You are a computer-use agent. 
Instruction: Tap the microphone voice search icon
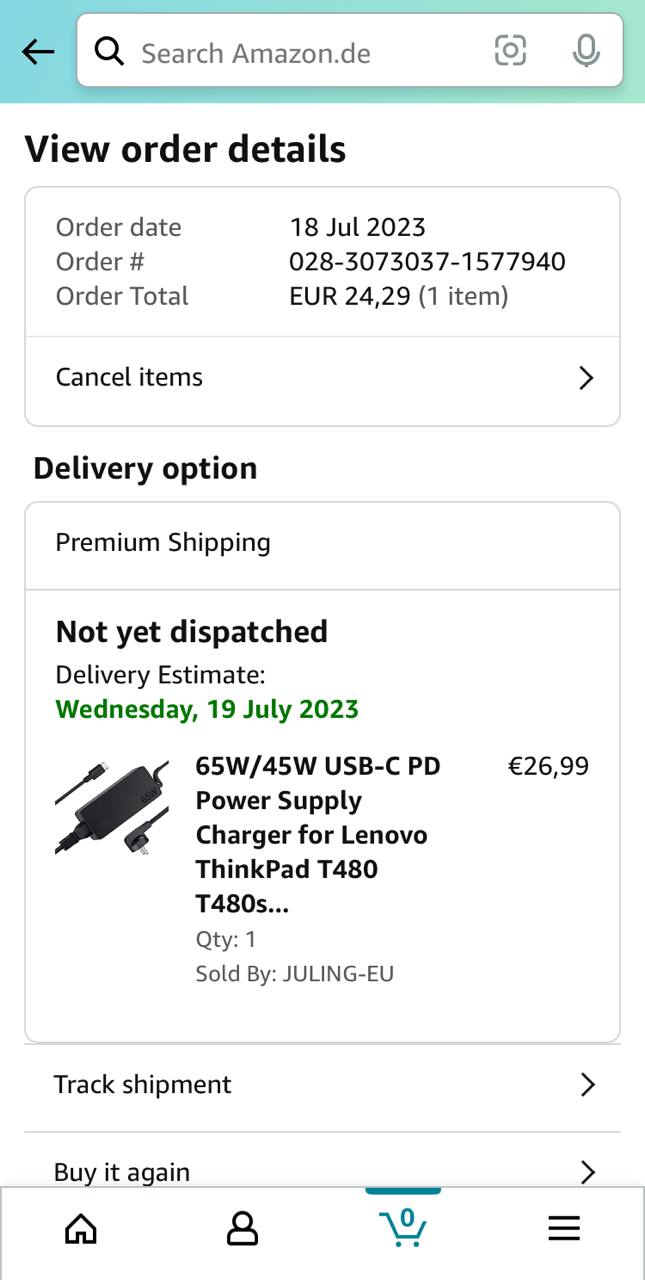(586, 51)
